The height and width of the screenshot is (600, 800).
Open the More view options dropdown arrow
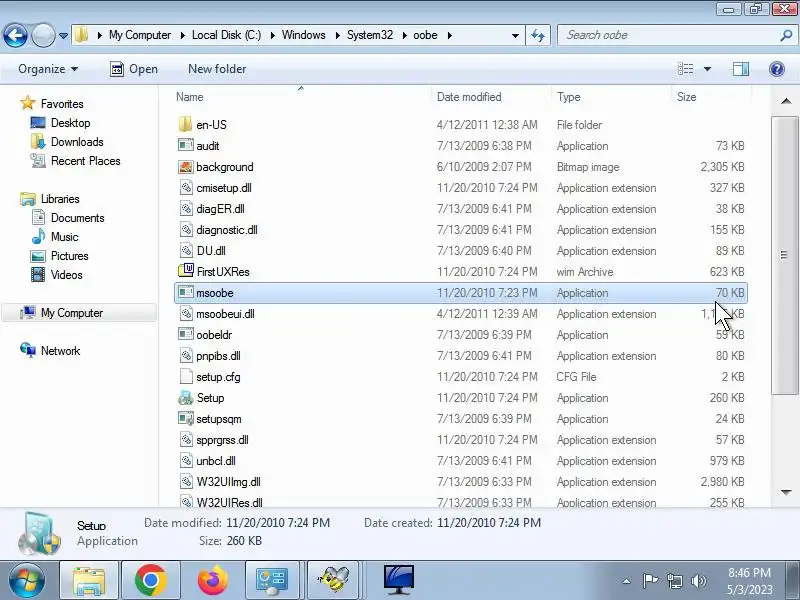click(x=708, y=69)
